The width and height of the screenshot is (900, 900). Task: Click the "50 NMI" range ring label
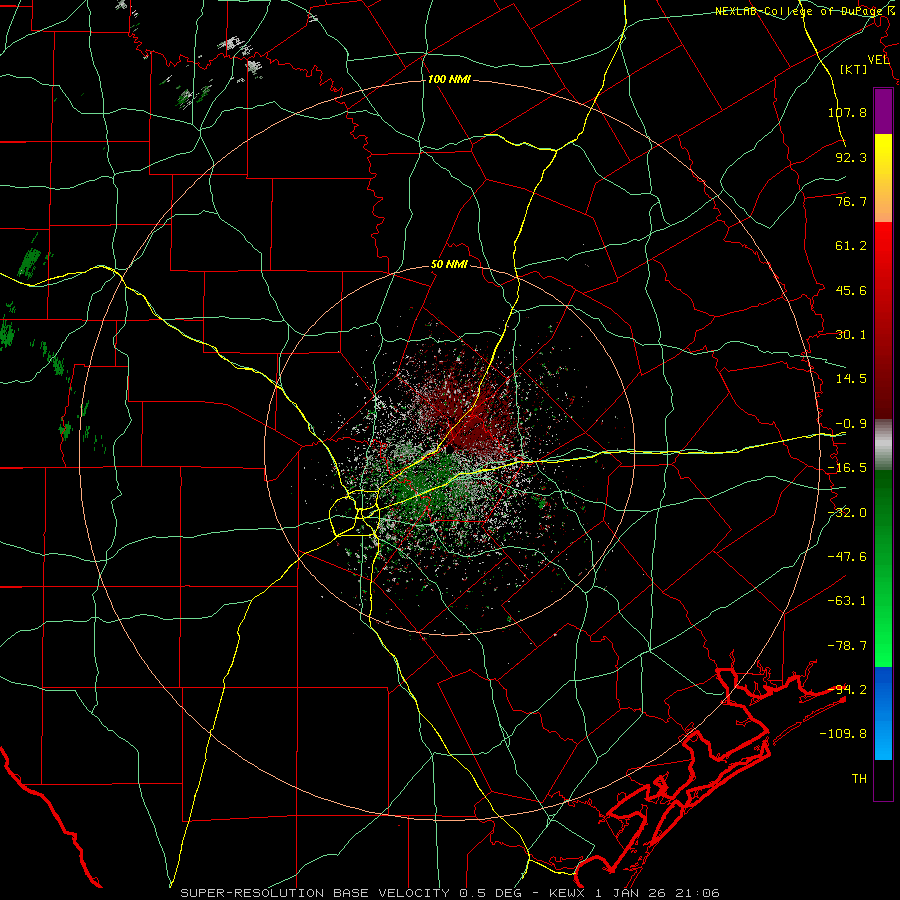point(449,265)
